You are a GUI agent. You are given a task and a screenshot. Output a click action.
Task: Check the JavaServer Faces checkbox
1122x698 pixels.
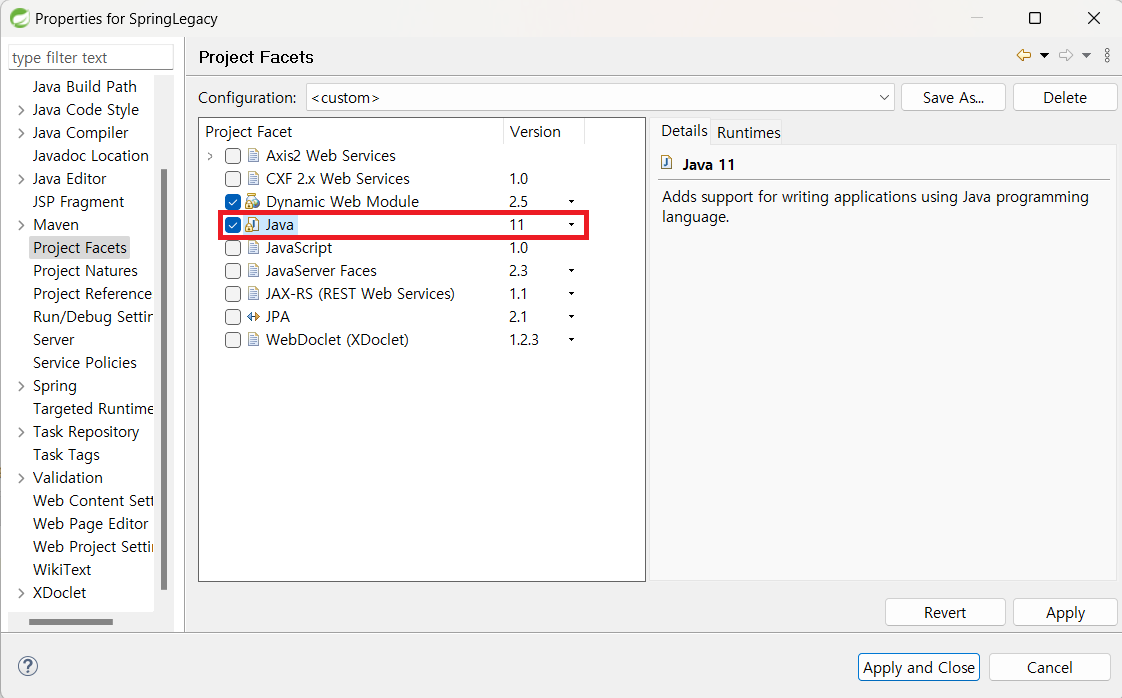pos(233,271)
